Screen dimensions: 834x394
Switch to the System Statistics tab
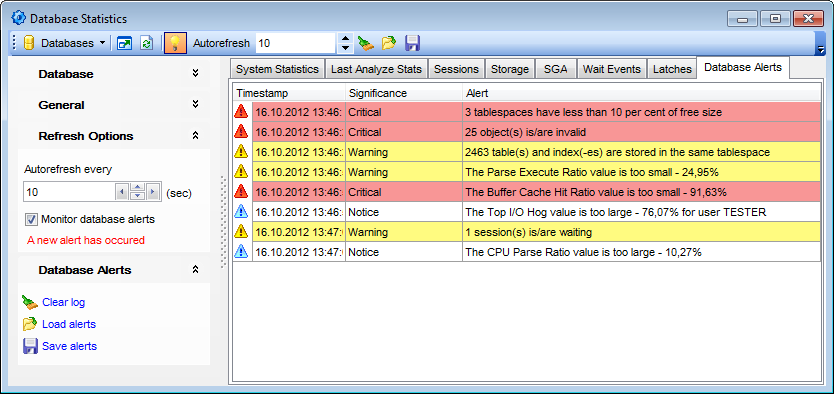278,69
